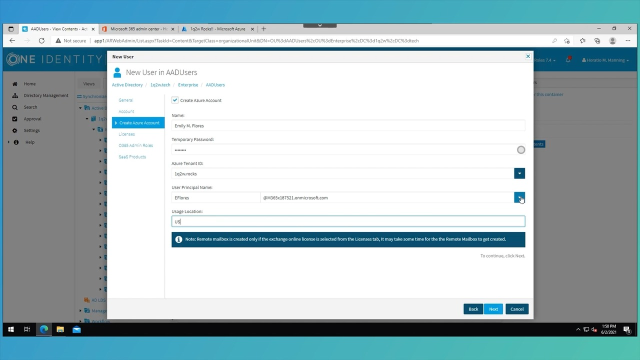Click the Not secure warning icon
Viewport: 640px width, 360px height.
58,41
